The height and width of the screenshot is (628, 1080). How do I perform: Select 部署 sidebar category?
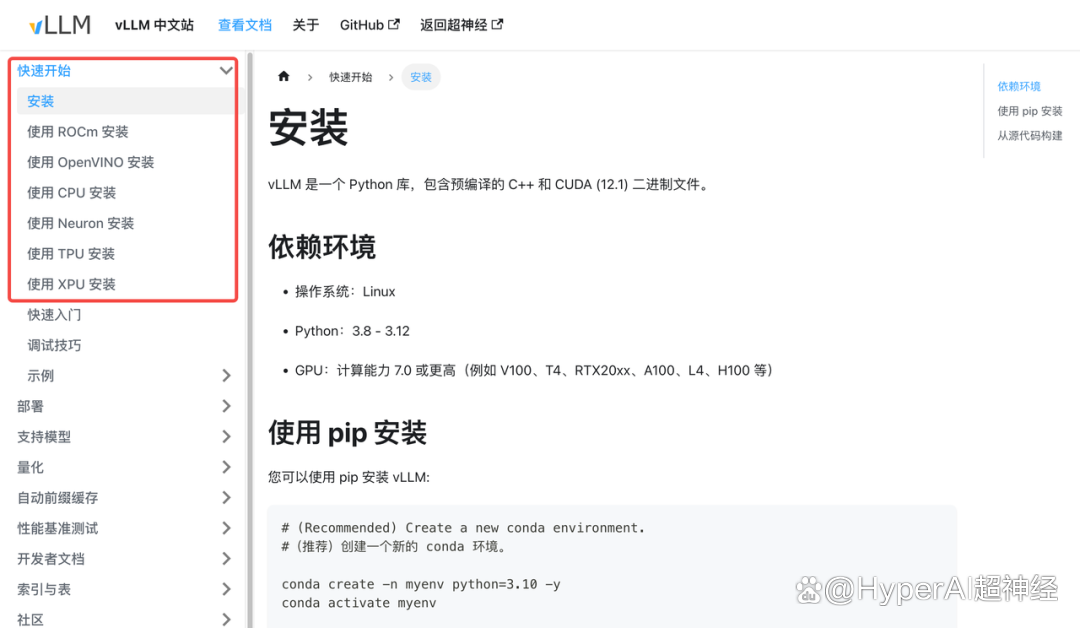[30, 406]
